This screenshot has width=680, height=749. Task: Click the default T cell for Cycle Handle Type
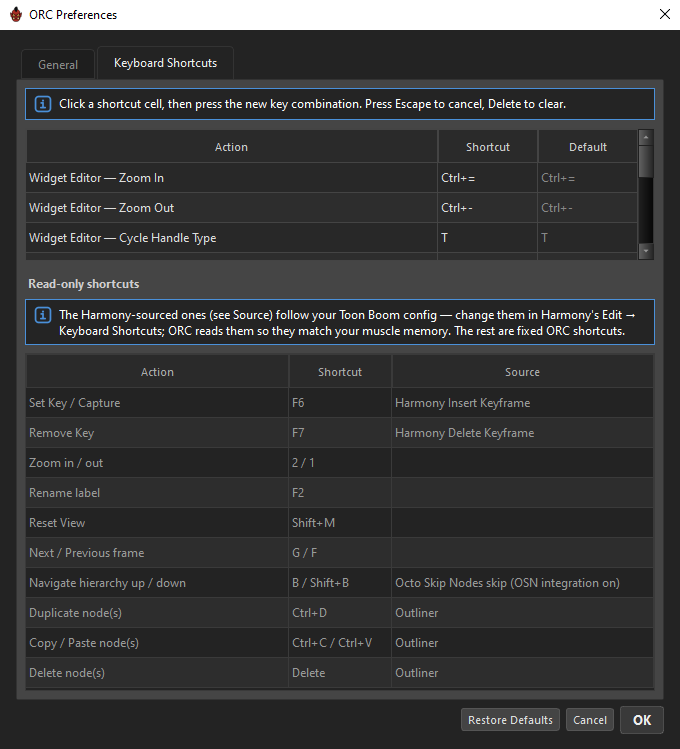587,238
